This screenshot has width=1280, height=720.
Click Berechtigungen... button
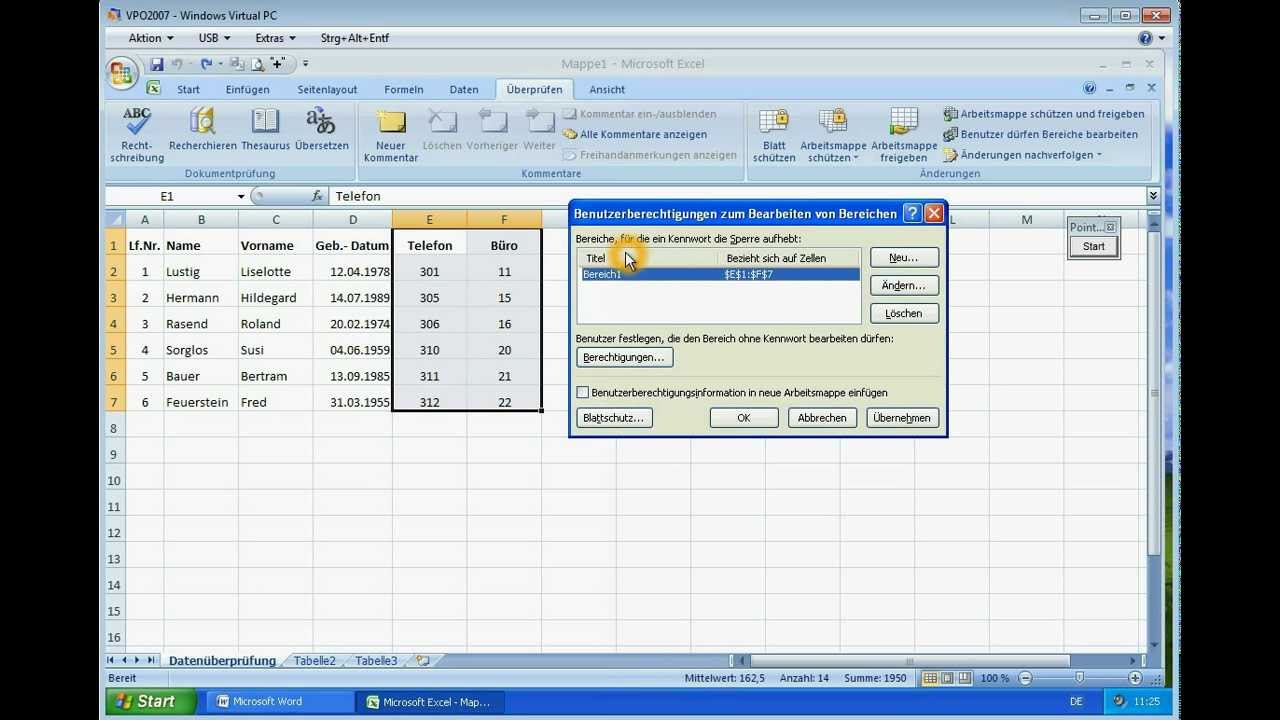(x=624, y=357)
